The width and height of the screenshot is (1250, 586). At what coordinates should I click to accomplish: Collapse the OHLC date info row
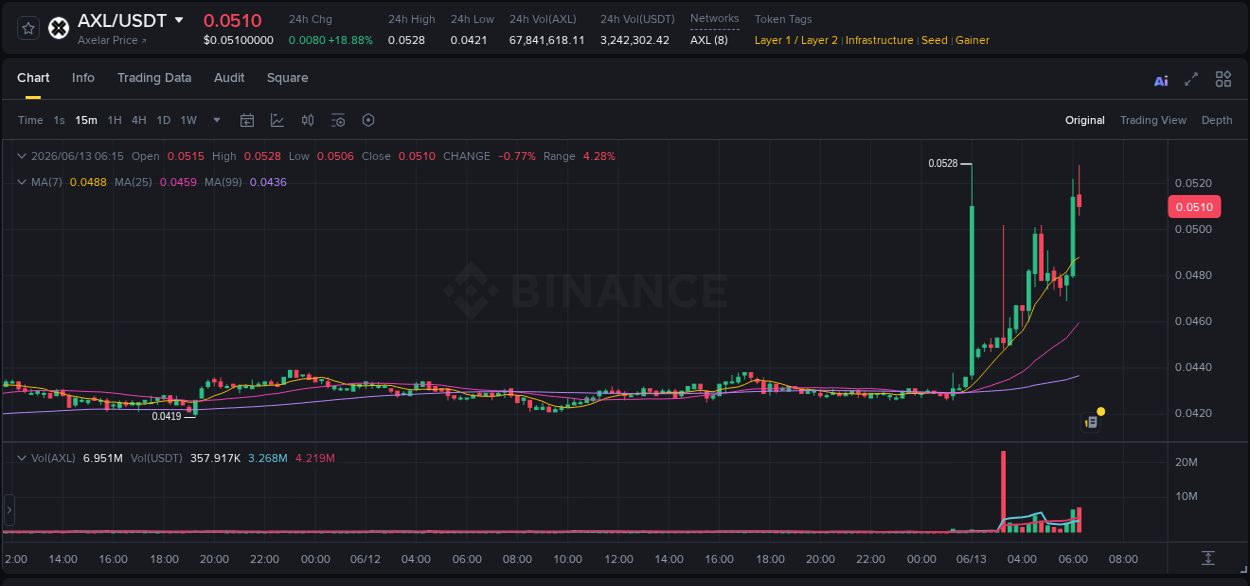[x=21, y=156]
